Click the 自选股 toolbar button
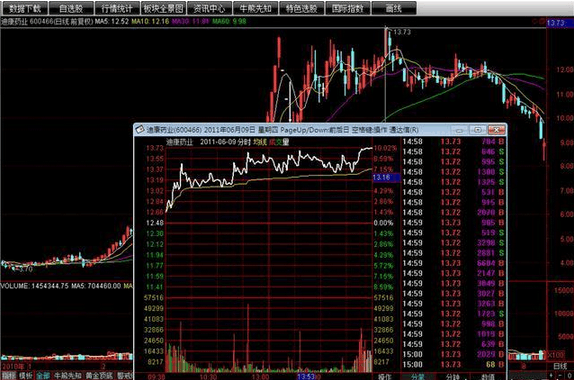 click(x=71, y=8)
